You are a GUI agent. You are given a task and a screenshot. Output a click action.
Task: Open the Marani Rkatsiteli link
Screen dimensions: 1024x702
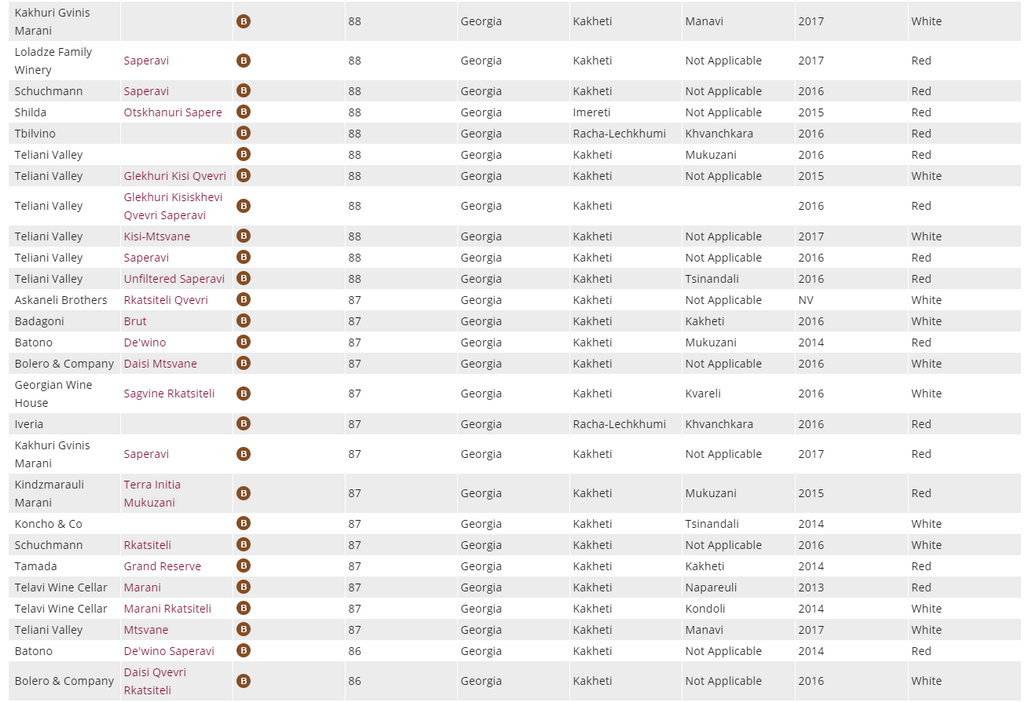[x=167, y=609]
